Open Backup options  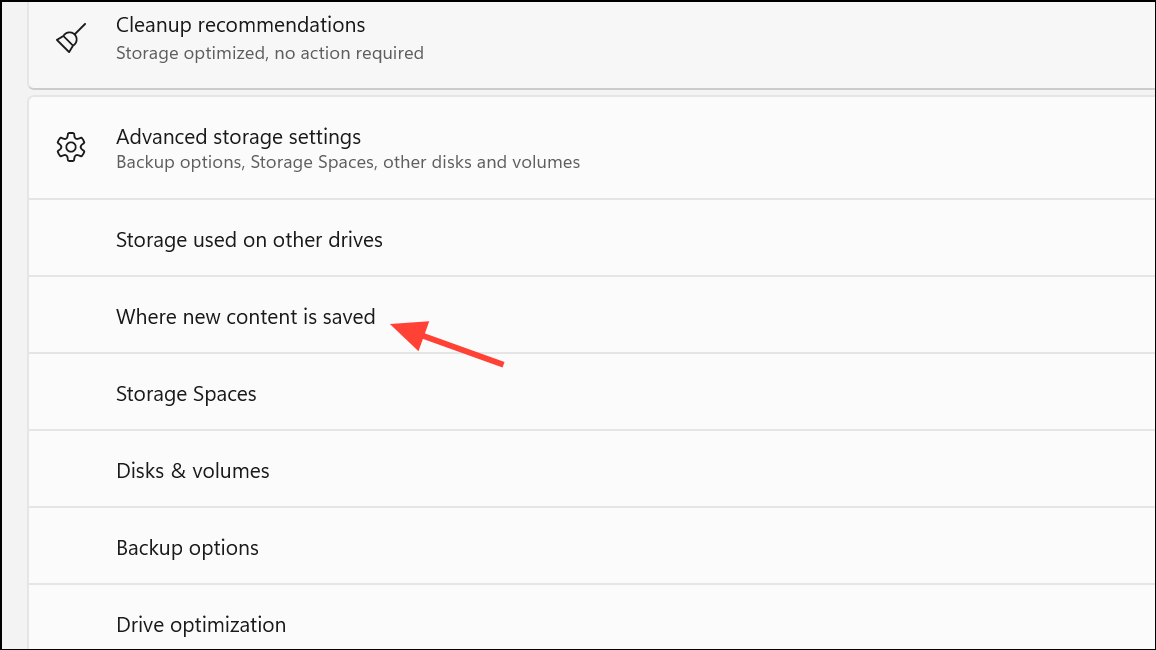pos(592,546)
